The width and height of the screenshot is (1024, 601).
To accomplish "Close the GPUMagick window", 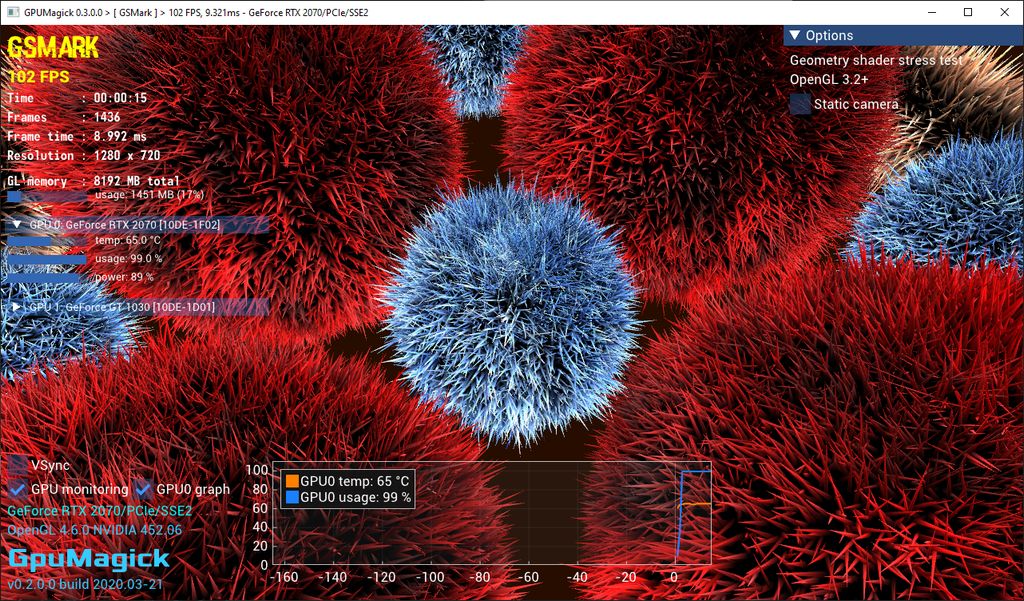I will (x=1004, y=12).
